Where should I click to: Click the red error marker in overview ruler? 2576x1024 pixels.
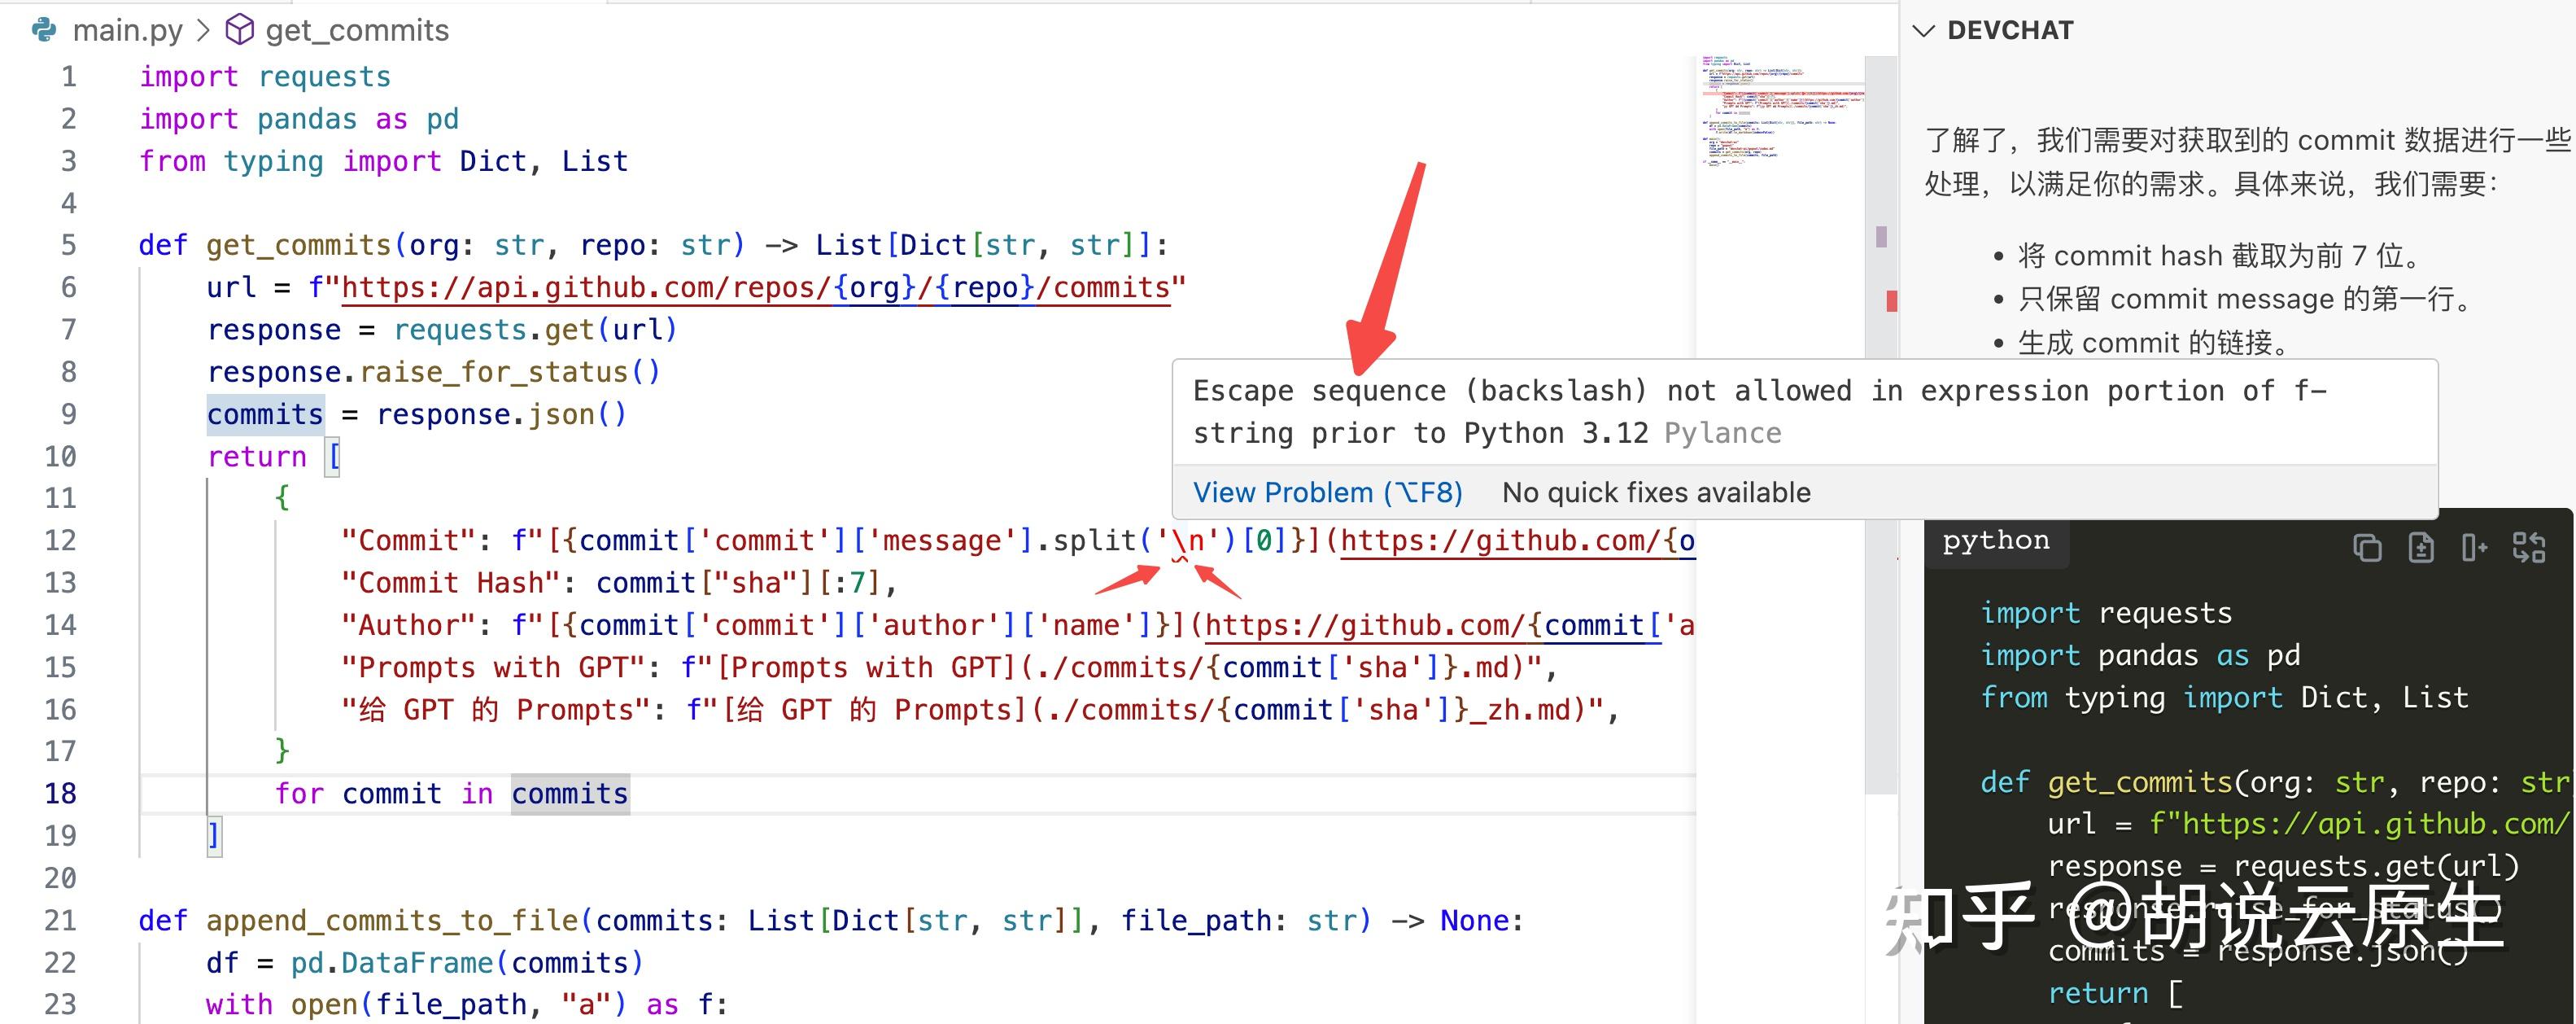coord(1891,300)
